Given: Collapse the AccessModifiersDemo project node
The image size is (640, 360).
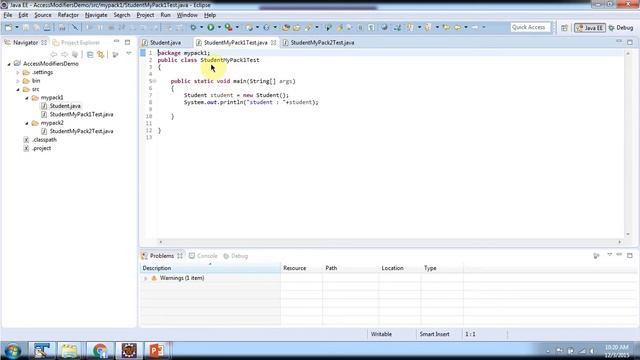Looking at the screenshot, I should pos(9,64).
